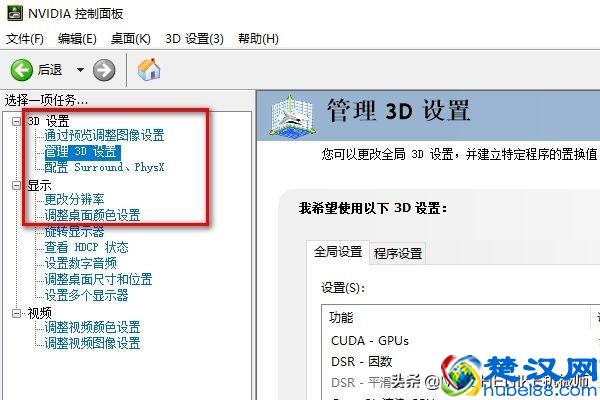The width and height of the screenshot is (600, 400).
Task: Click the 3D cube icon in the header
Action: click(293, 115)
